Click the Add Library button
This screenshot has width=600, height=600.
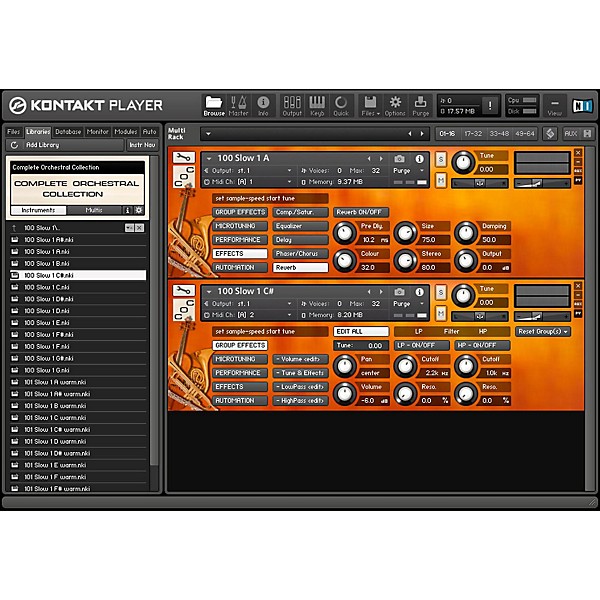click(65, 145)
